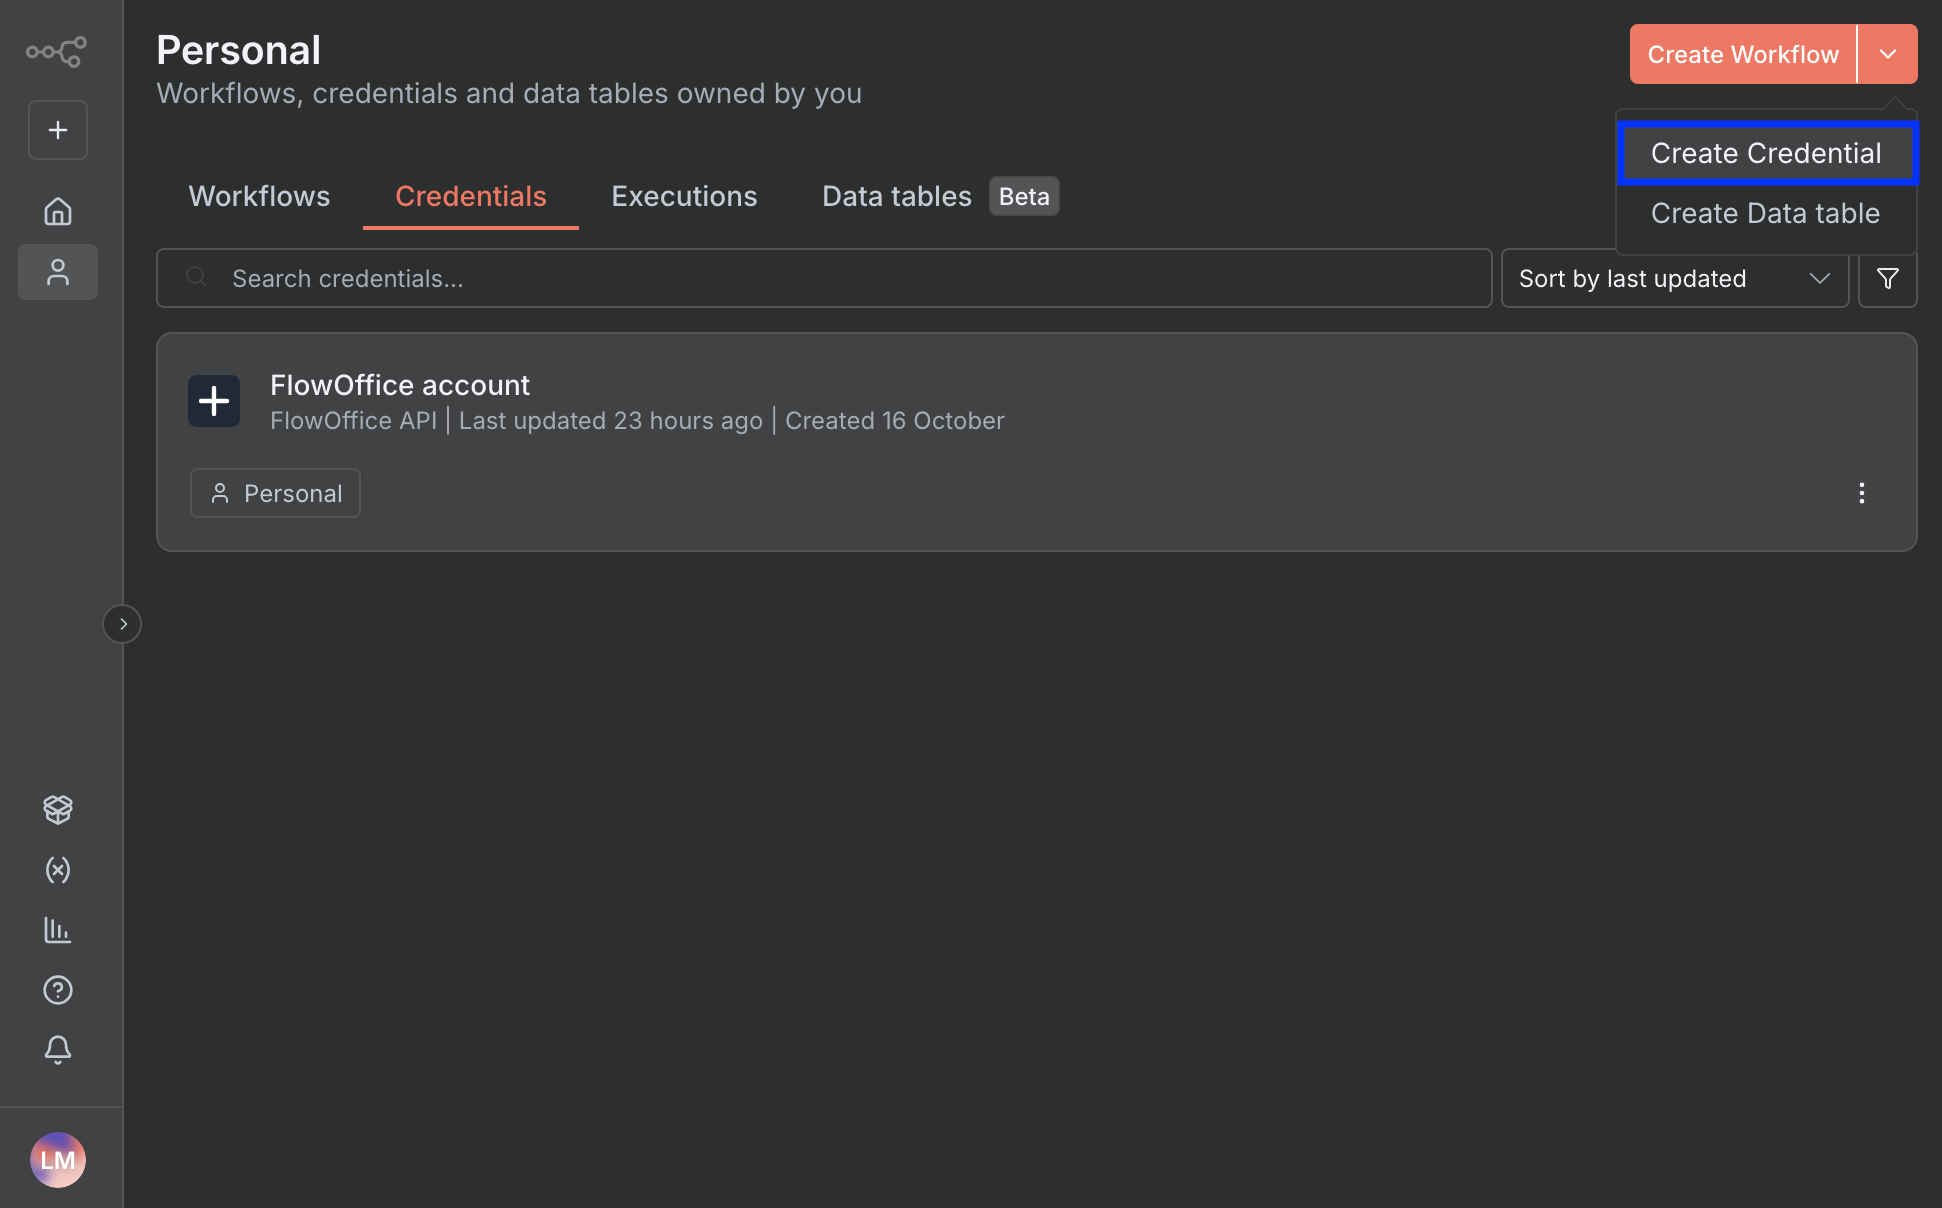The height and width of the screenshot is (1208, 1942).
Task: Switch to the Workflows tab
Action: (x=259, y=197)
